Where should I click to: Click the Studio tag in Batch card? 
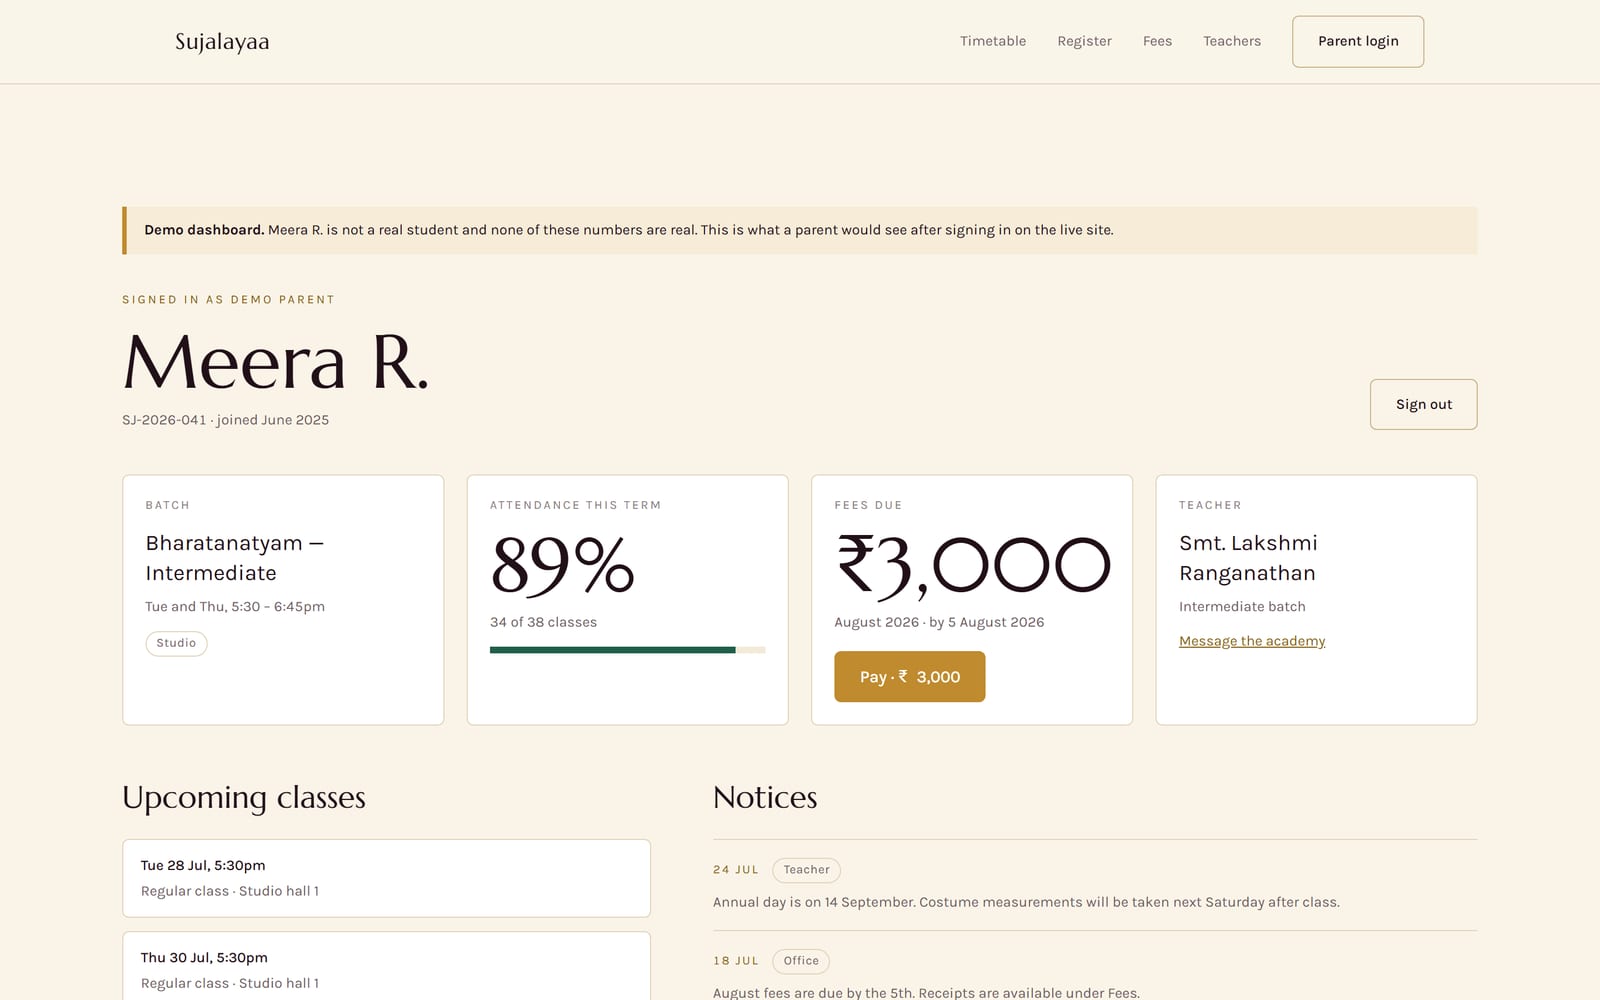[x=176, y=643]
